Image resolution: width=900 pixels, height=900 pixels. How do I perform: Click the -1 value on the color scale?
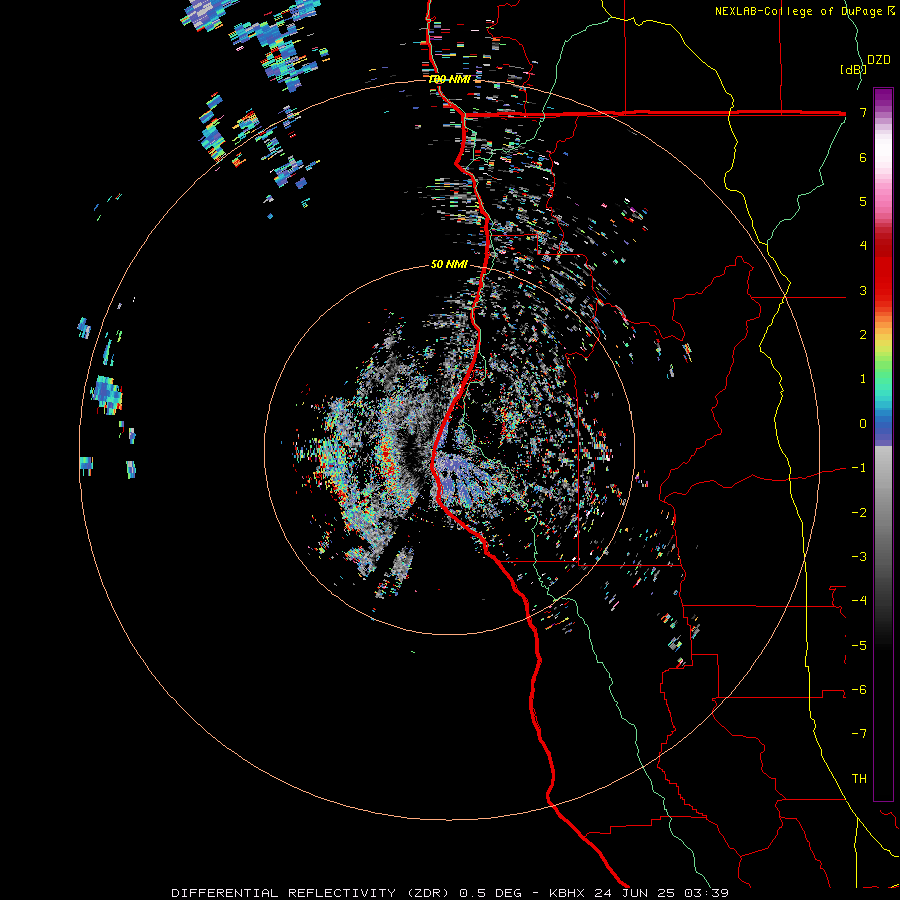859,468
